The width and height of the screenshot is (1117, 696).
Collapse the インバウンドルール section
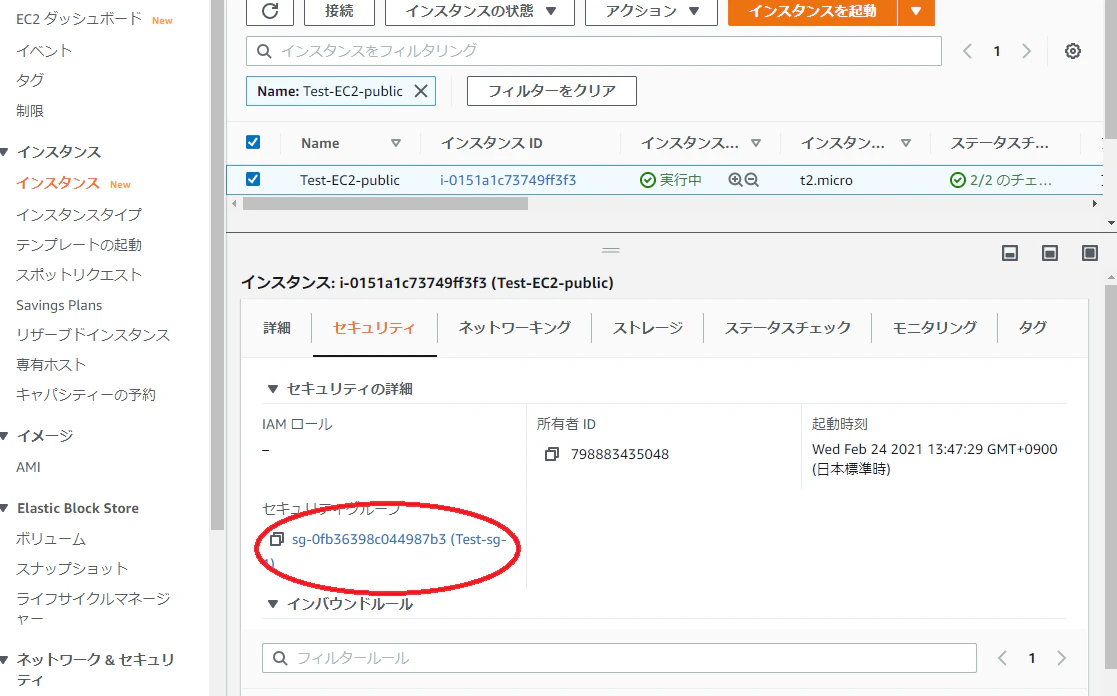pos(272,604)
